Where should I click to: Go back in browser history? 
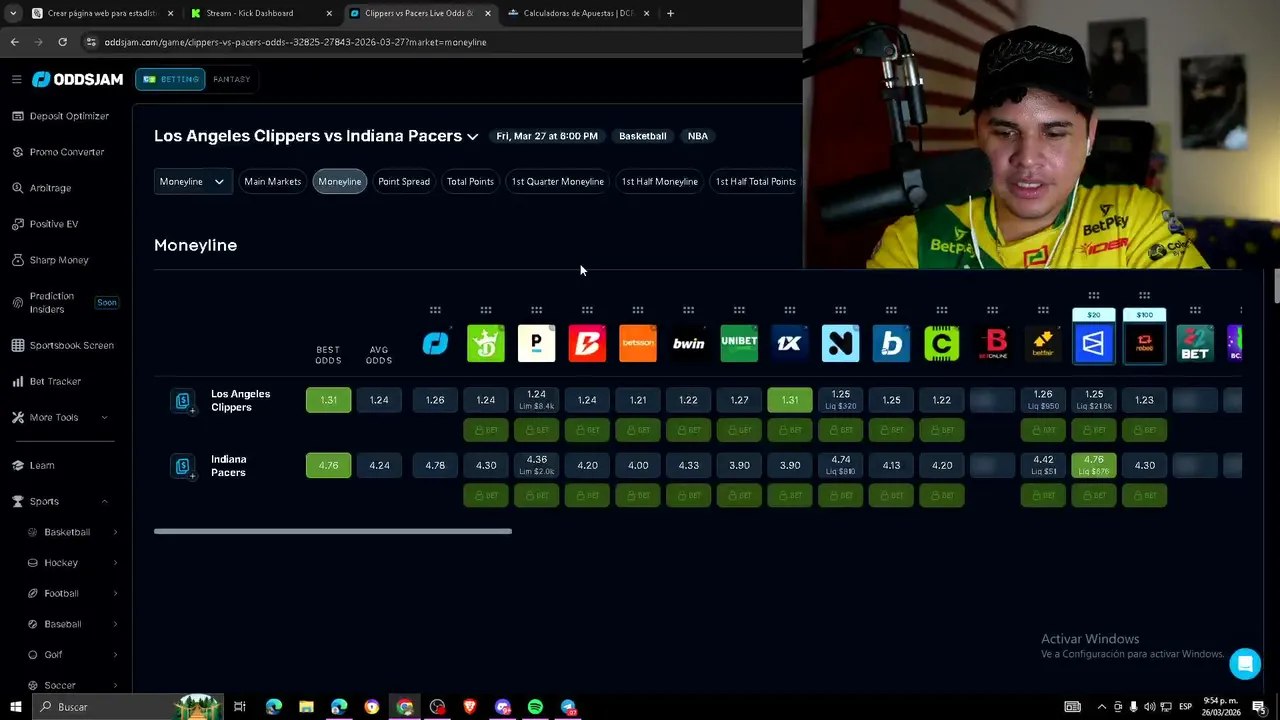coord(14,42)
